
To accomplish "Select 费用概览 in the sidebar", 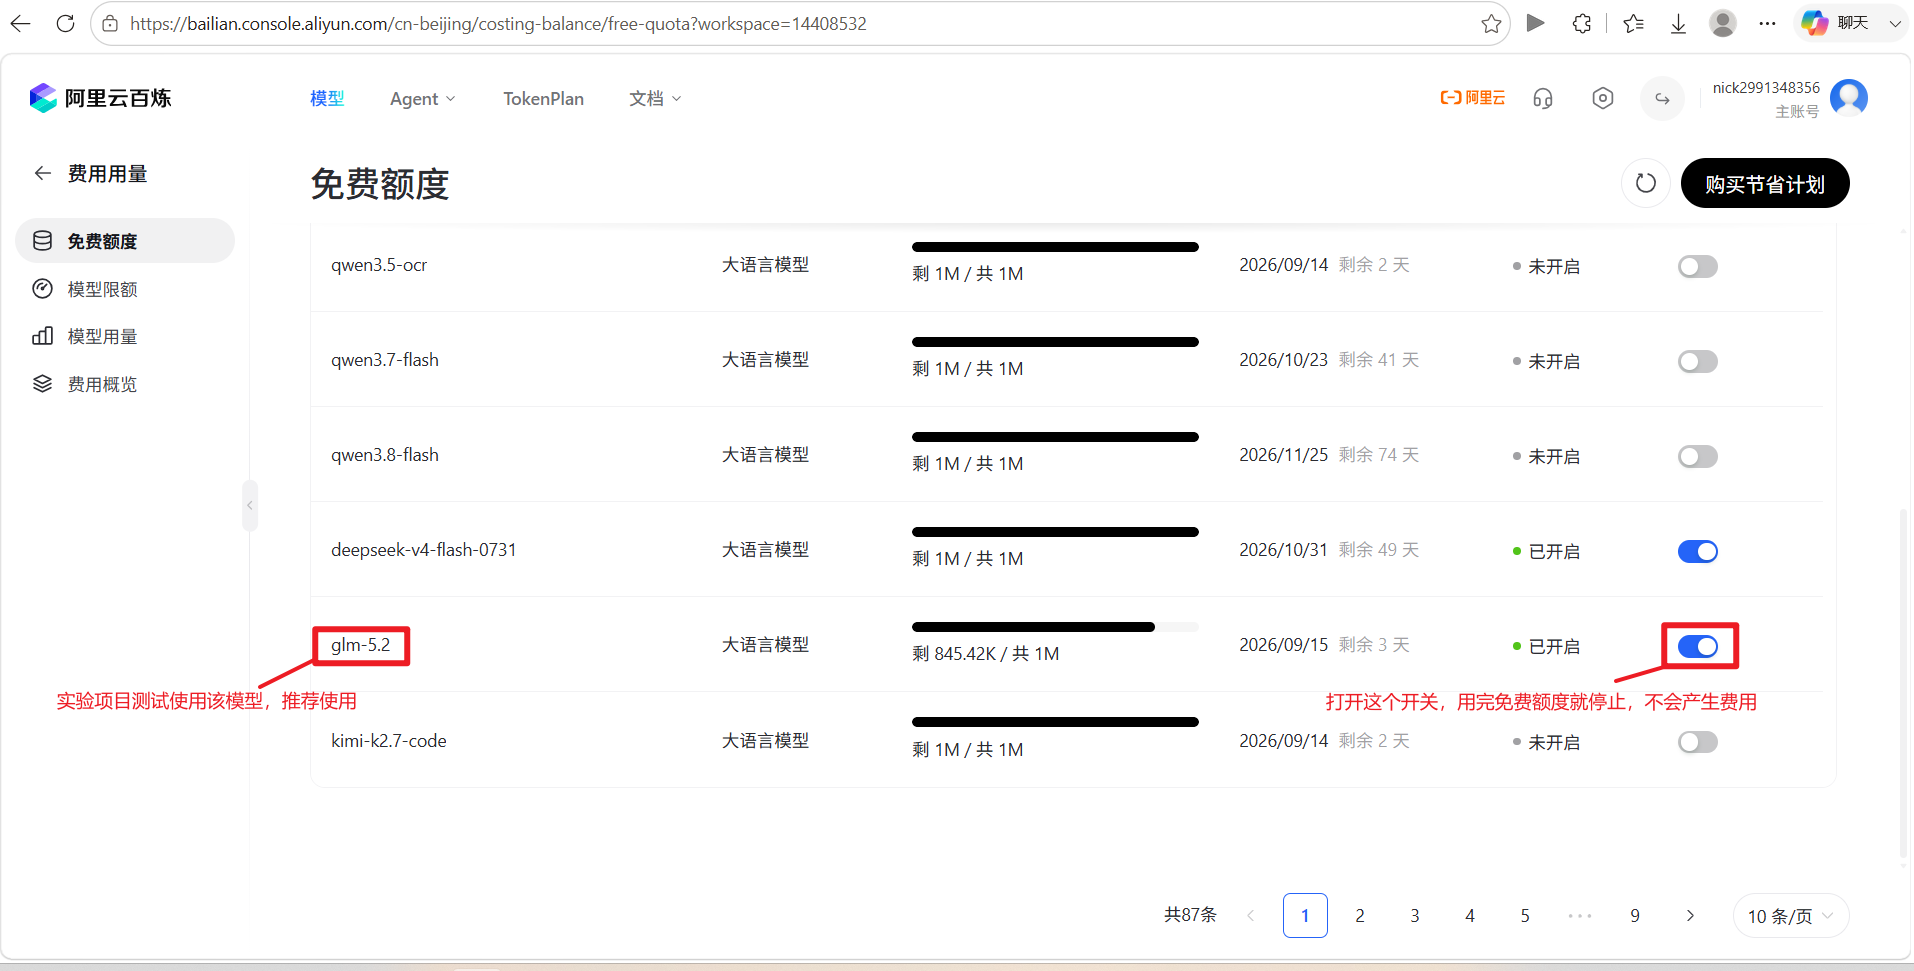I will tap(125, 384).
